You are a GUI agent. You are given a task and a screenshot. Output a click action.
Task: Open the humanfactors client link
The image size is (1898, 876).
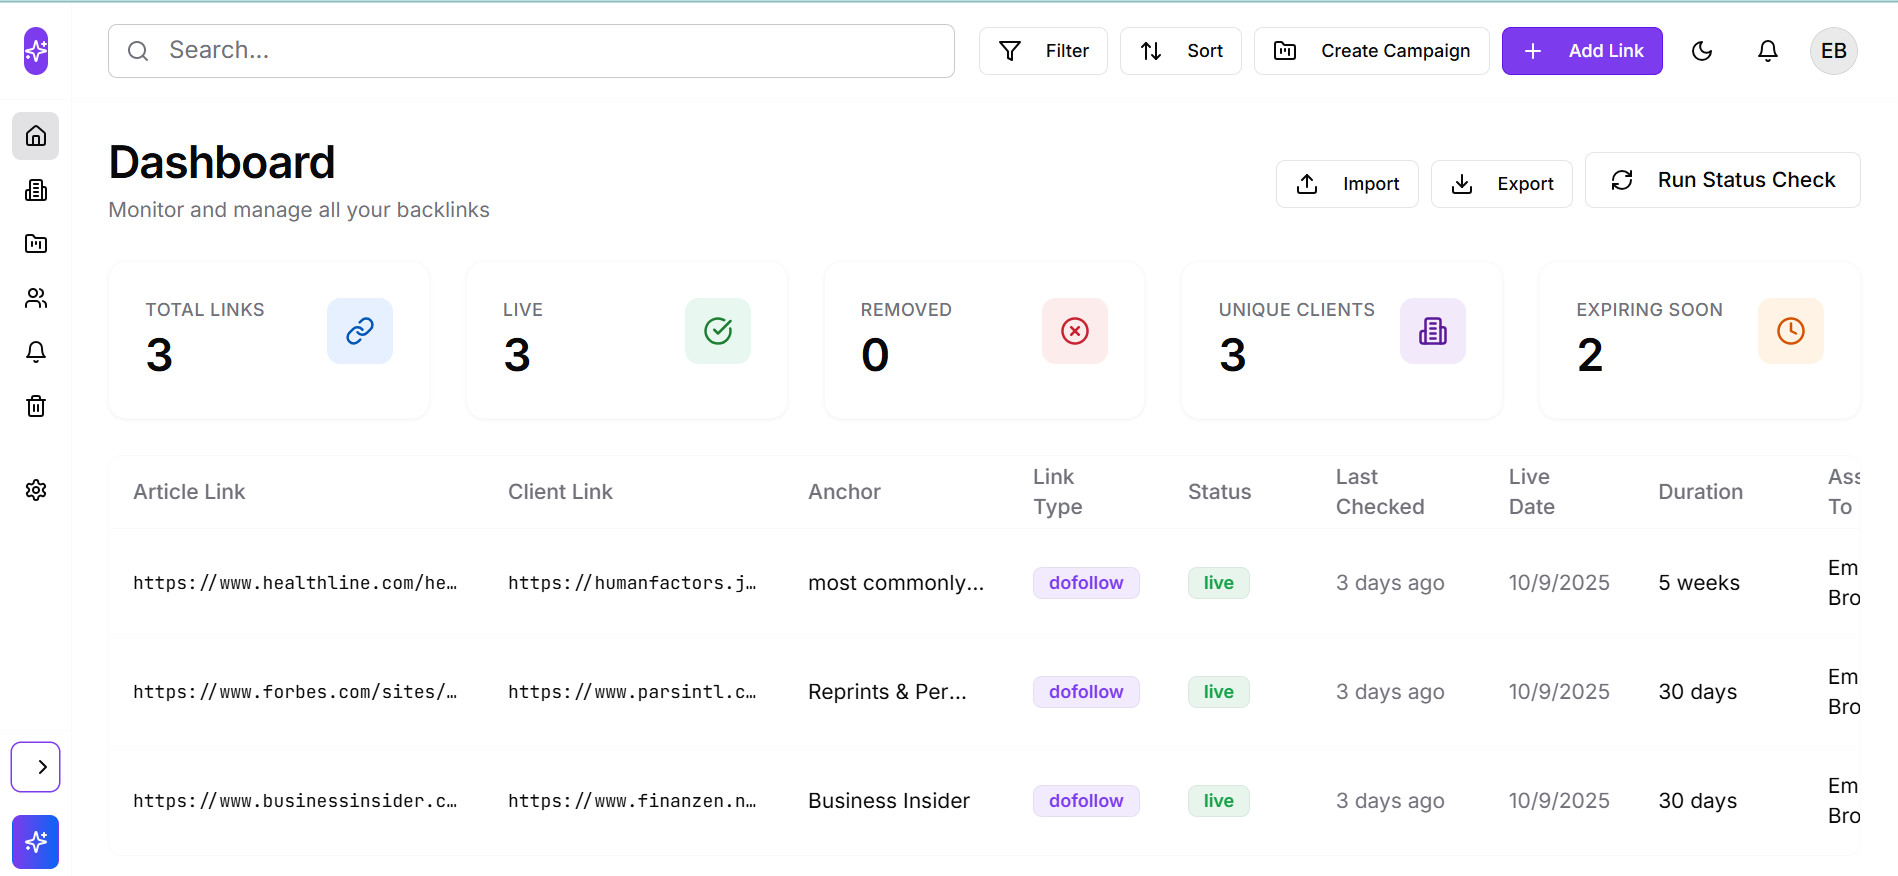632,583
